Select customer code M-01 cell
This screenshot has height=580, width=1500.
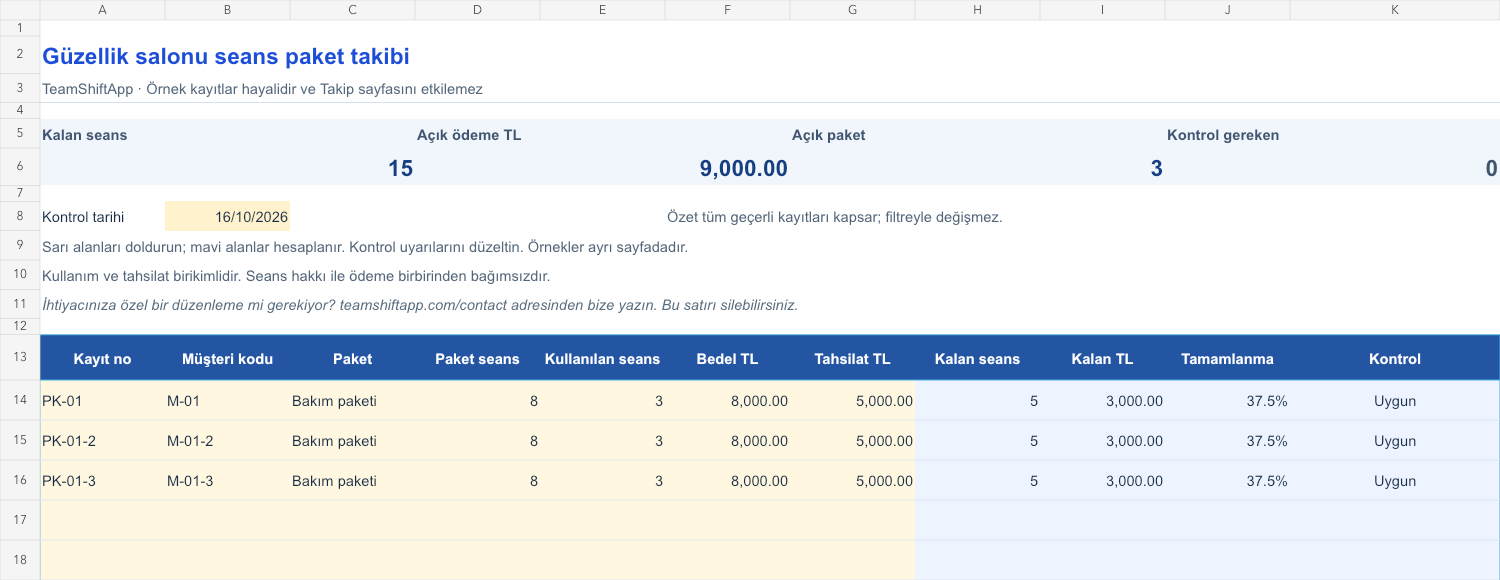pos(228,401)
